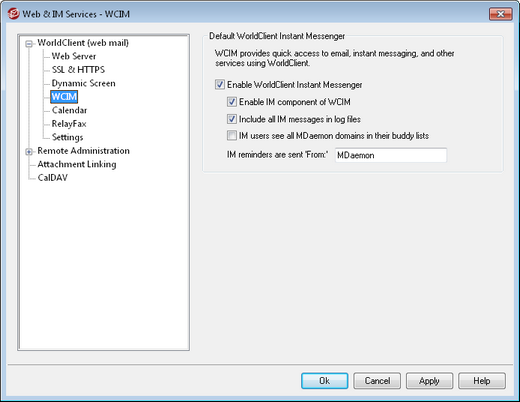Click the Apply button
The height and width of the screenshot is (402, 520).
[x=429, y=381]
